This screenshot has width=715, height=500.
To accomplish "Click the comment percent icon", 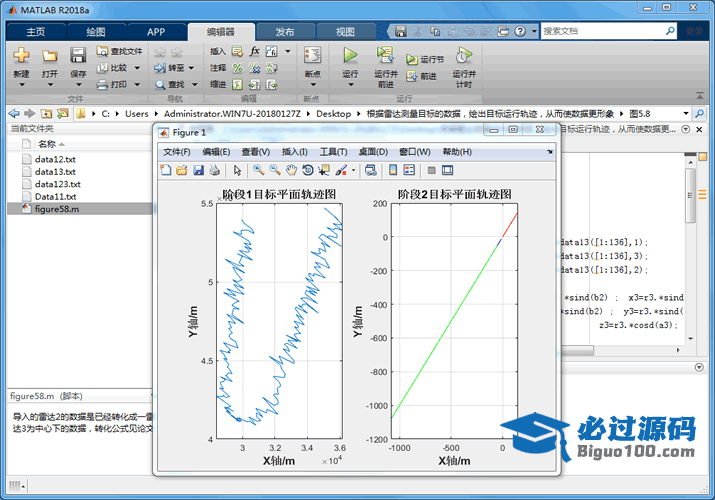I will point(237,68).
